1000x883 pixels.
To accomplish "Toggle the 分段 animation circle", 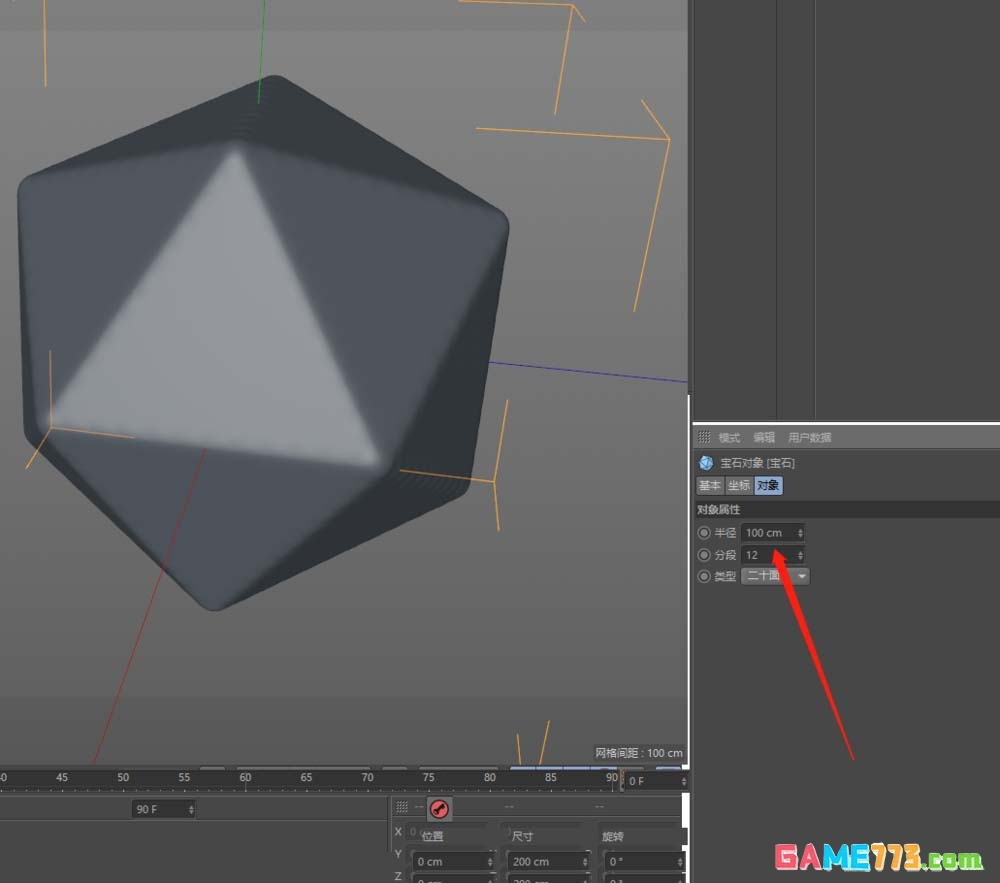I will [704, 555].
